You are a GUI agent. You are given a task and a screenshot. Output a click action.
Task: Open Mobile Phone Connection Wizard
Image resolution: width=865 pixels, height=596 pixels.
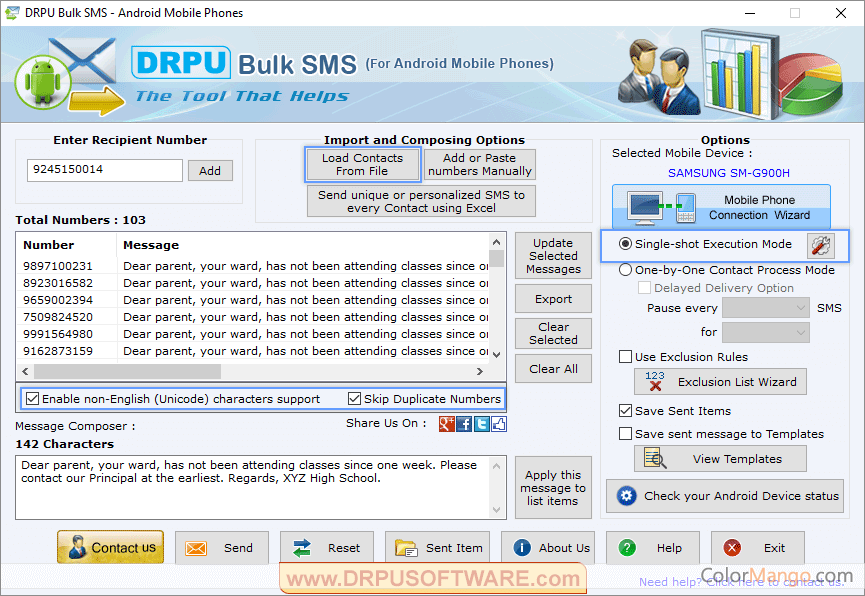click(721, 207)
